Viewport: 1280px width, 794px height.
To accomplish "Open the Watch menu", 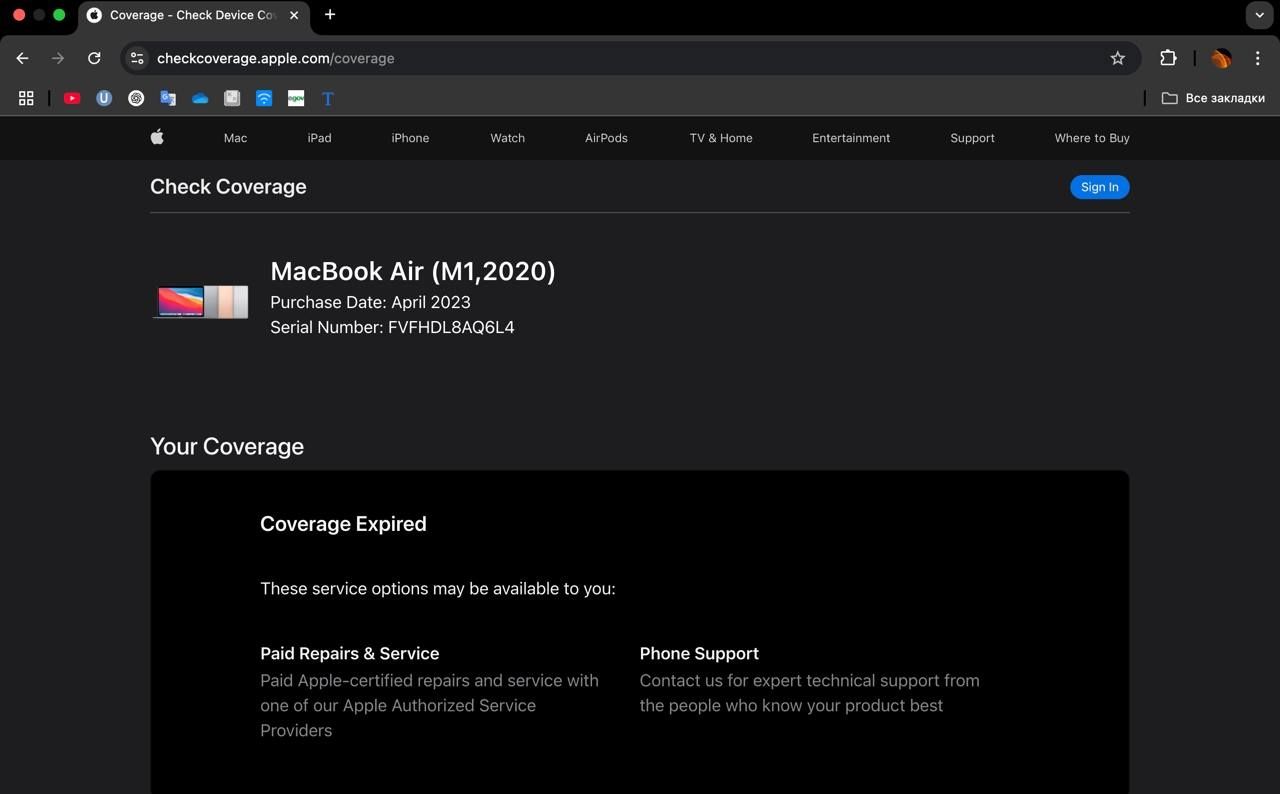I will (507, 138).
